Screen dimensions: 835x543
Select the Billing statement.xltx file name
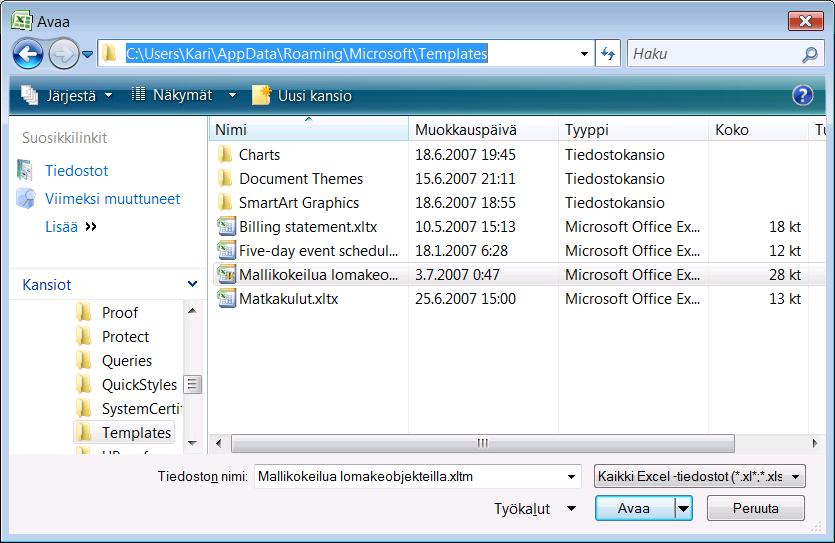(308, 227)
